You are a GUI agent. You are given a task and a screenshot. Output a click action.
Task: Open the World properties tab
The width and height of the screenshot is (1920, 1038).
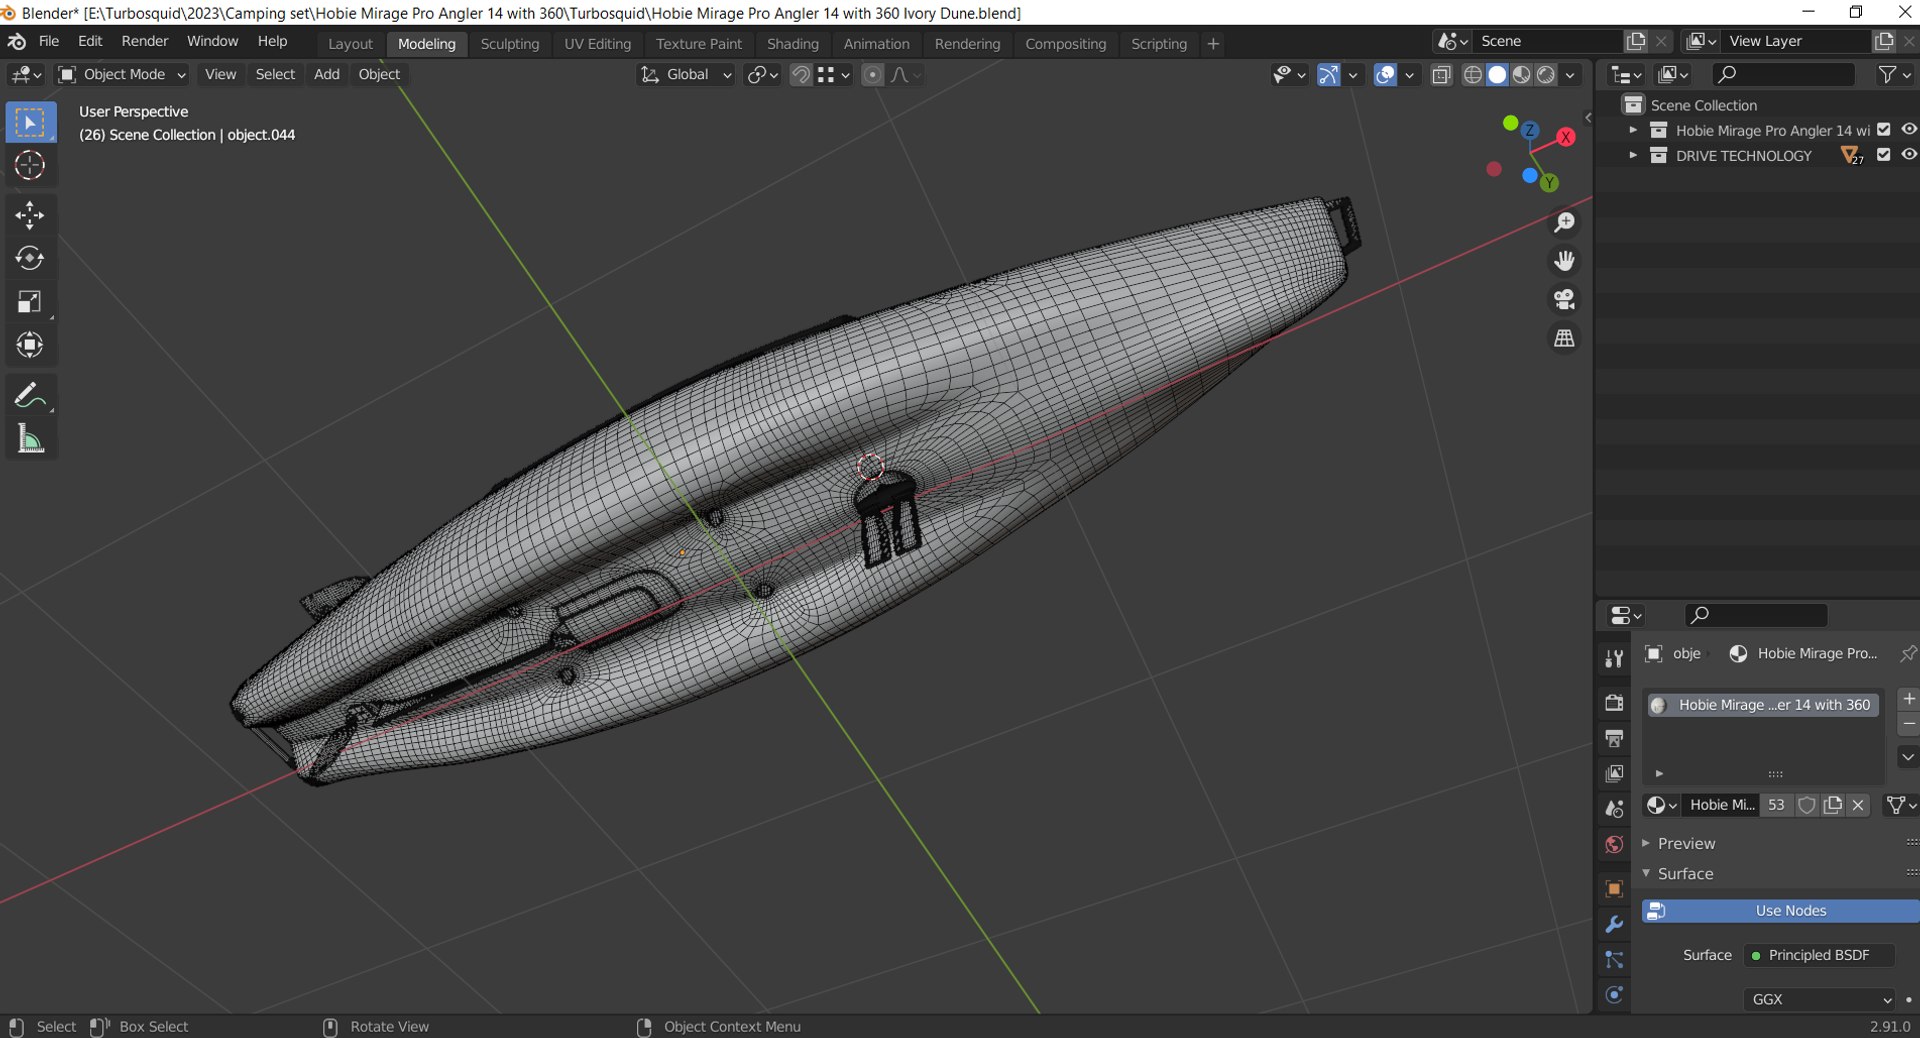tap(1613, 845)
